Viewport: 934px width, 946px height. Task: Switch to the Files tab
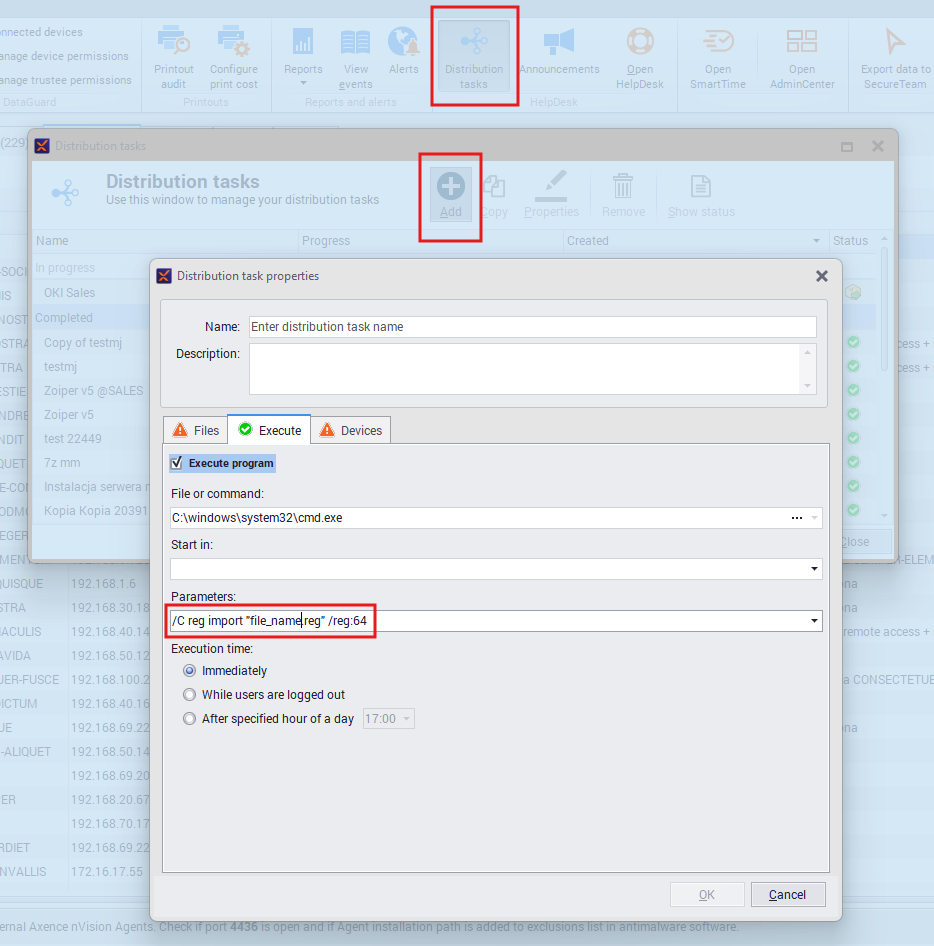(x=195, y=430)
